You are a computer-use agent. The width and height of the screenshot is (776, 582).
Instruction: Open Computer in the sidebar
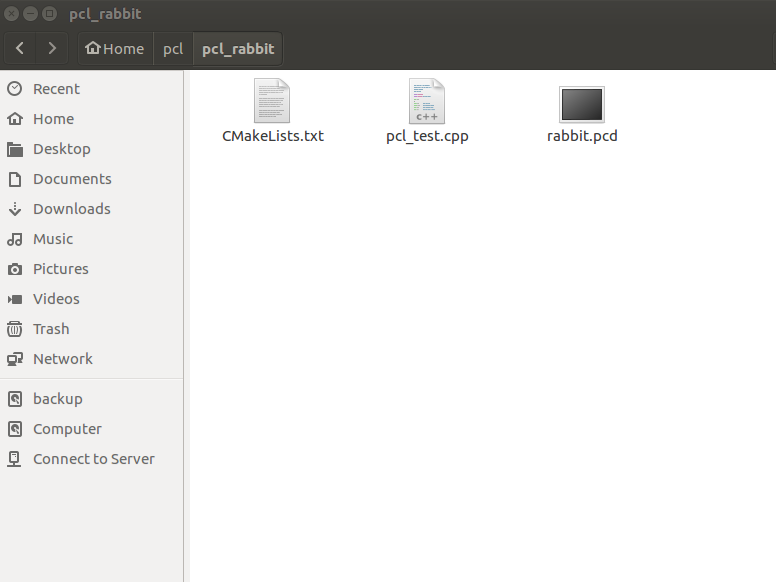click(x=92, y=429)
